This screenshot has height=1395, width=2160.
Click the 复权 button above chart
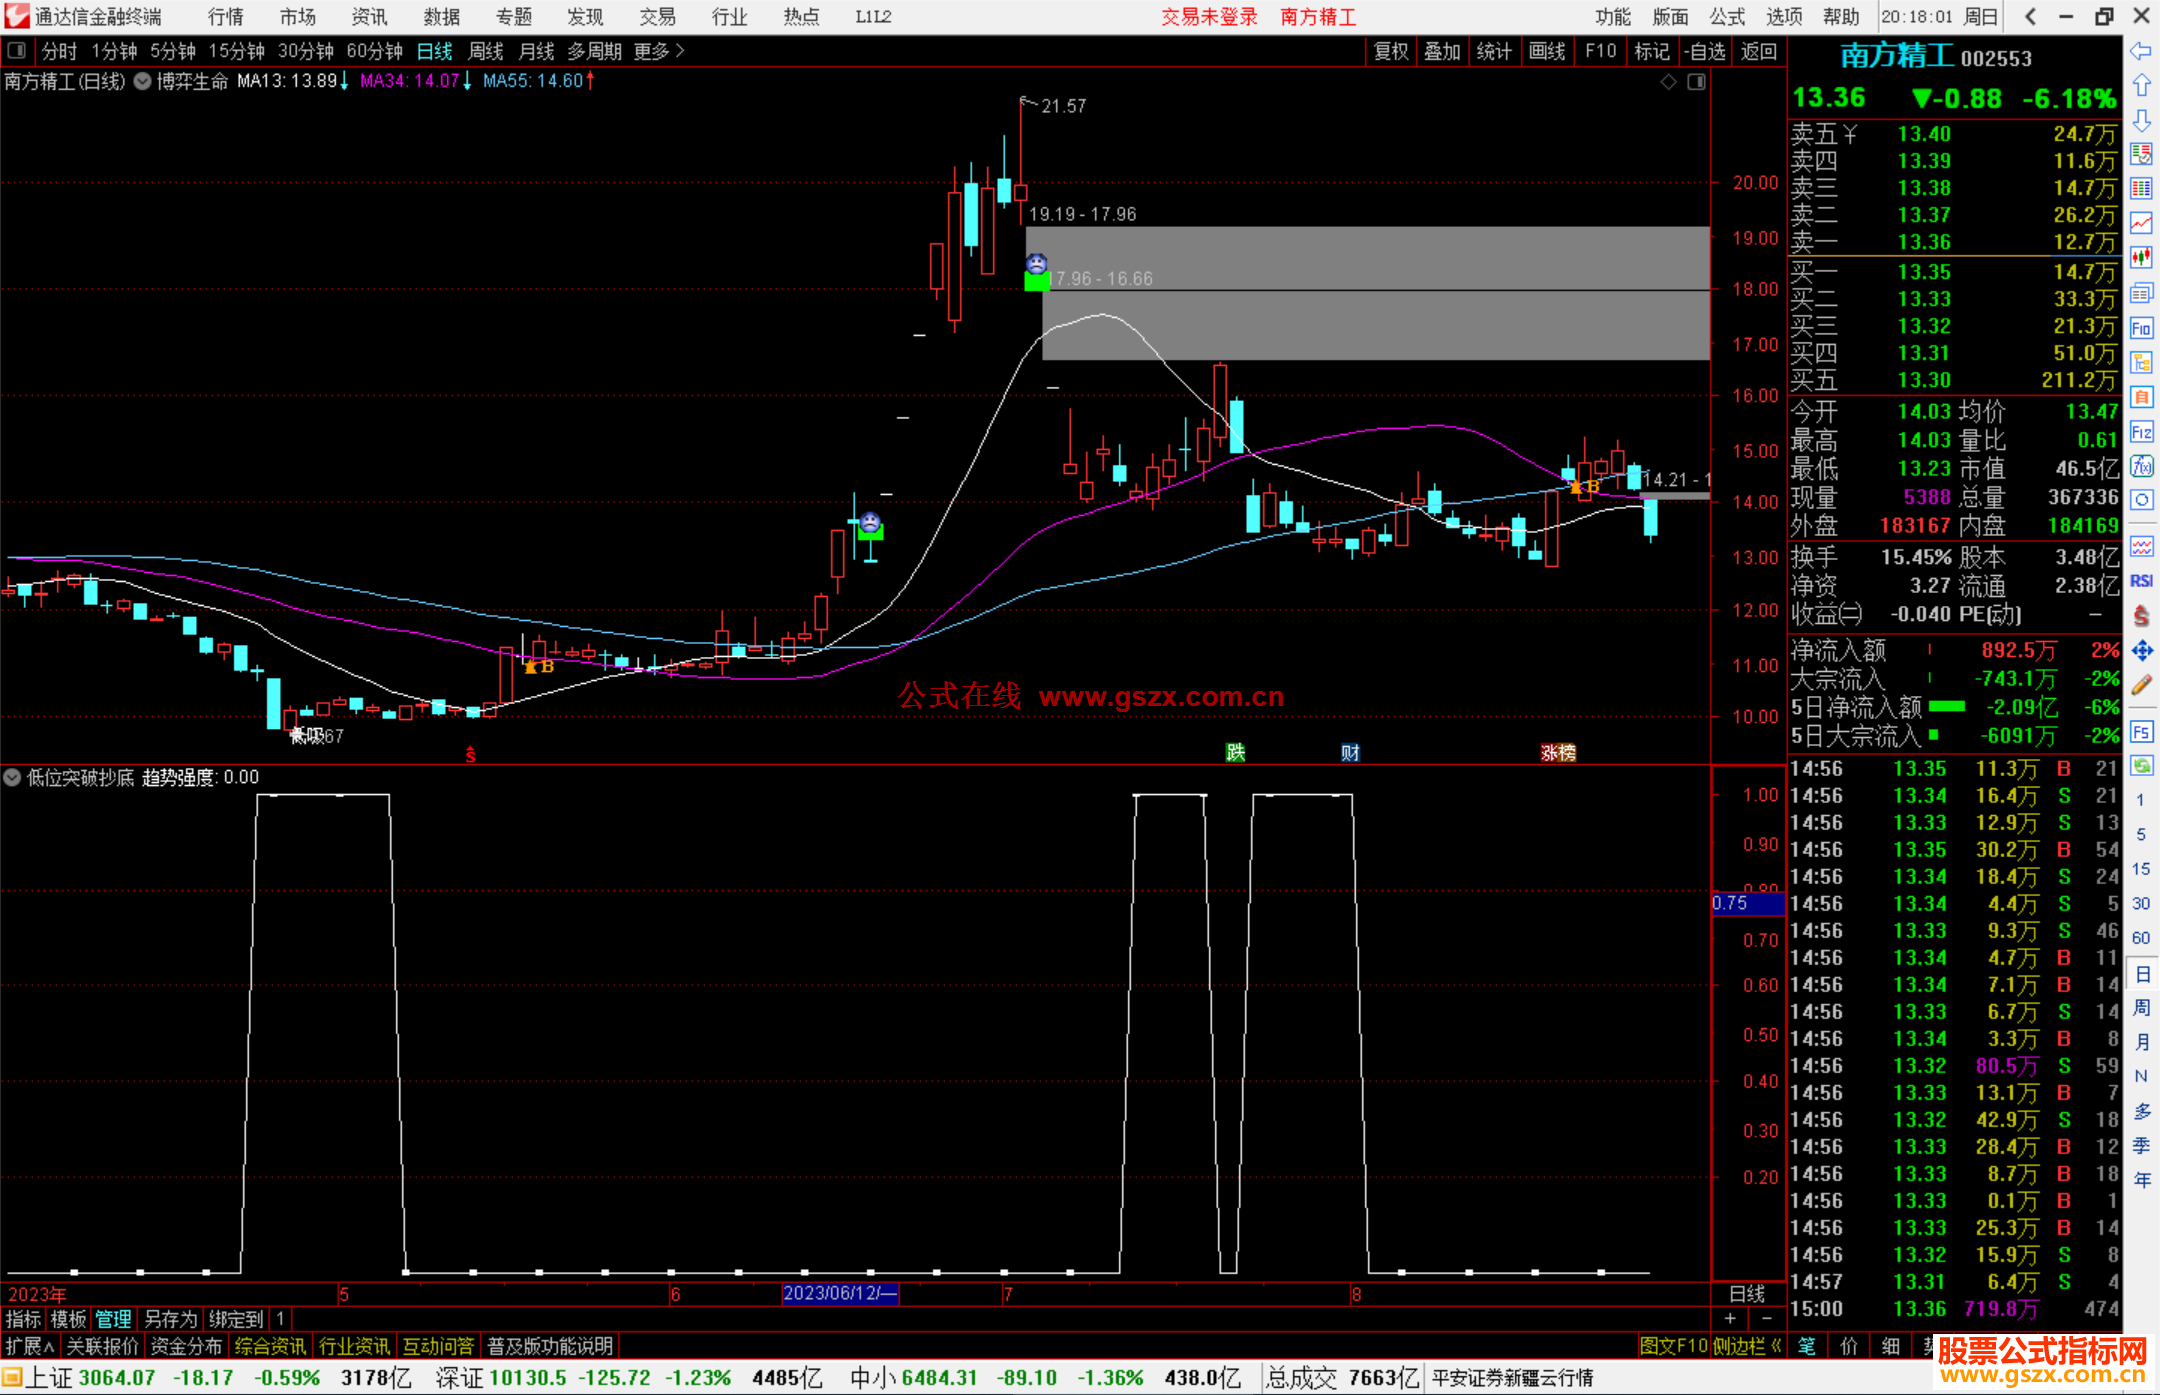click(1390, 51)
